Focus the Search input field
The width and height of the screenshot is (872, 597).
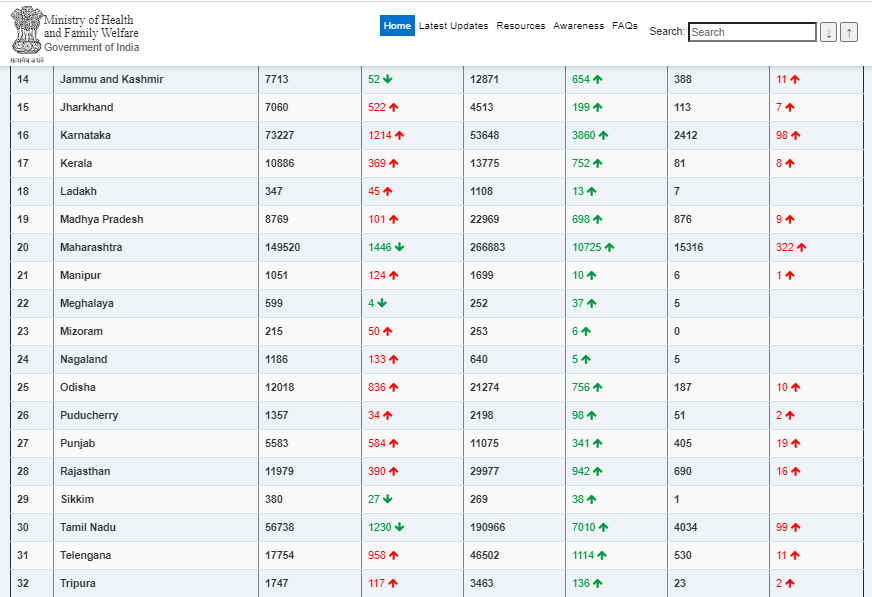tap(752, 32)
